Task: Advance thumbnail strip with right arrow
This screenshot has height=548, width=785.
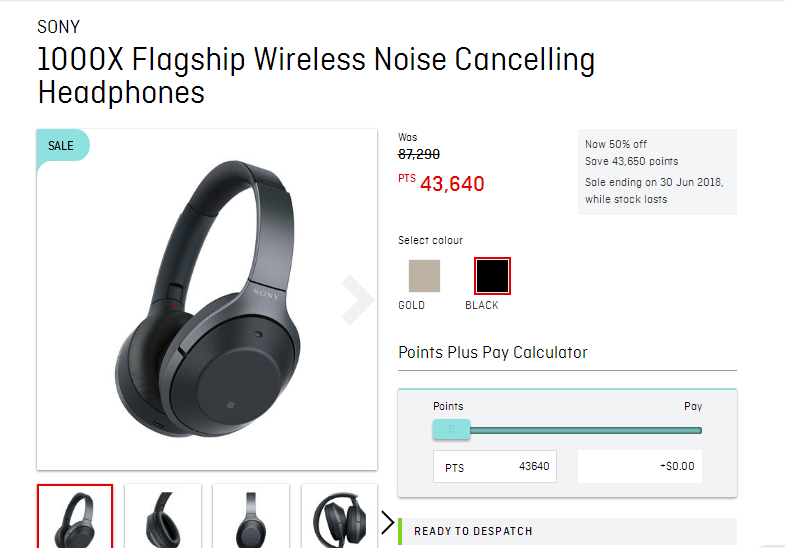Action: pos(387,522)
